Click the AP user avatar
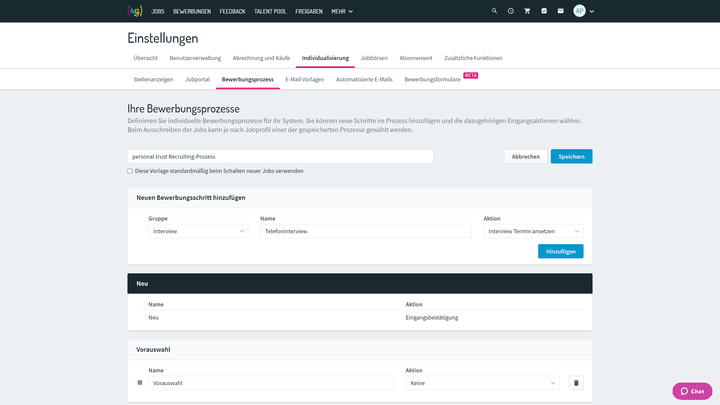The width and height of the screenshot is (720, 405). pos(580,11)
